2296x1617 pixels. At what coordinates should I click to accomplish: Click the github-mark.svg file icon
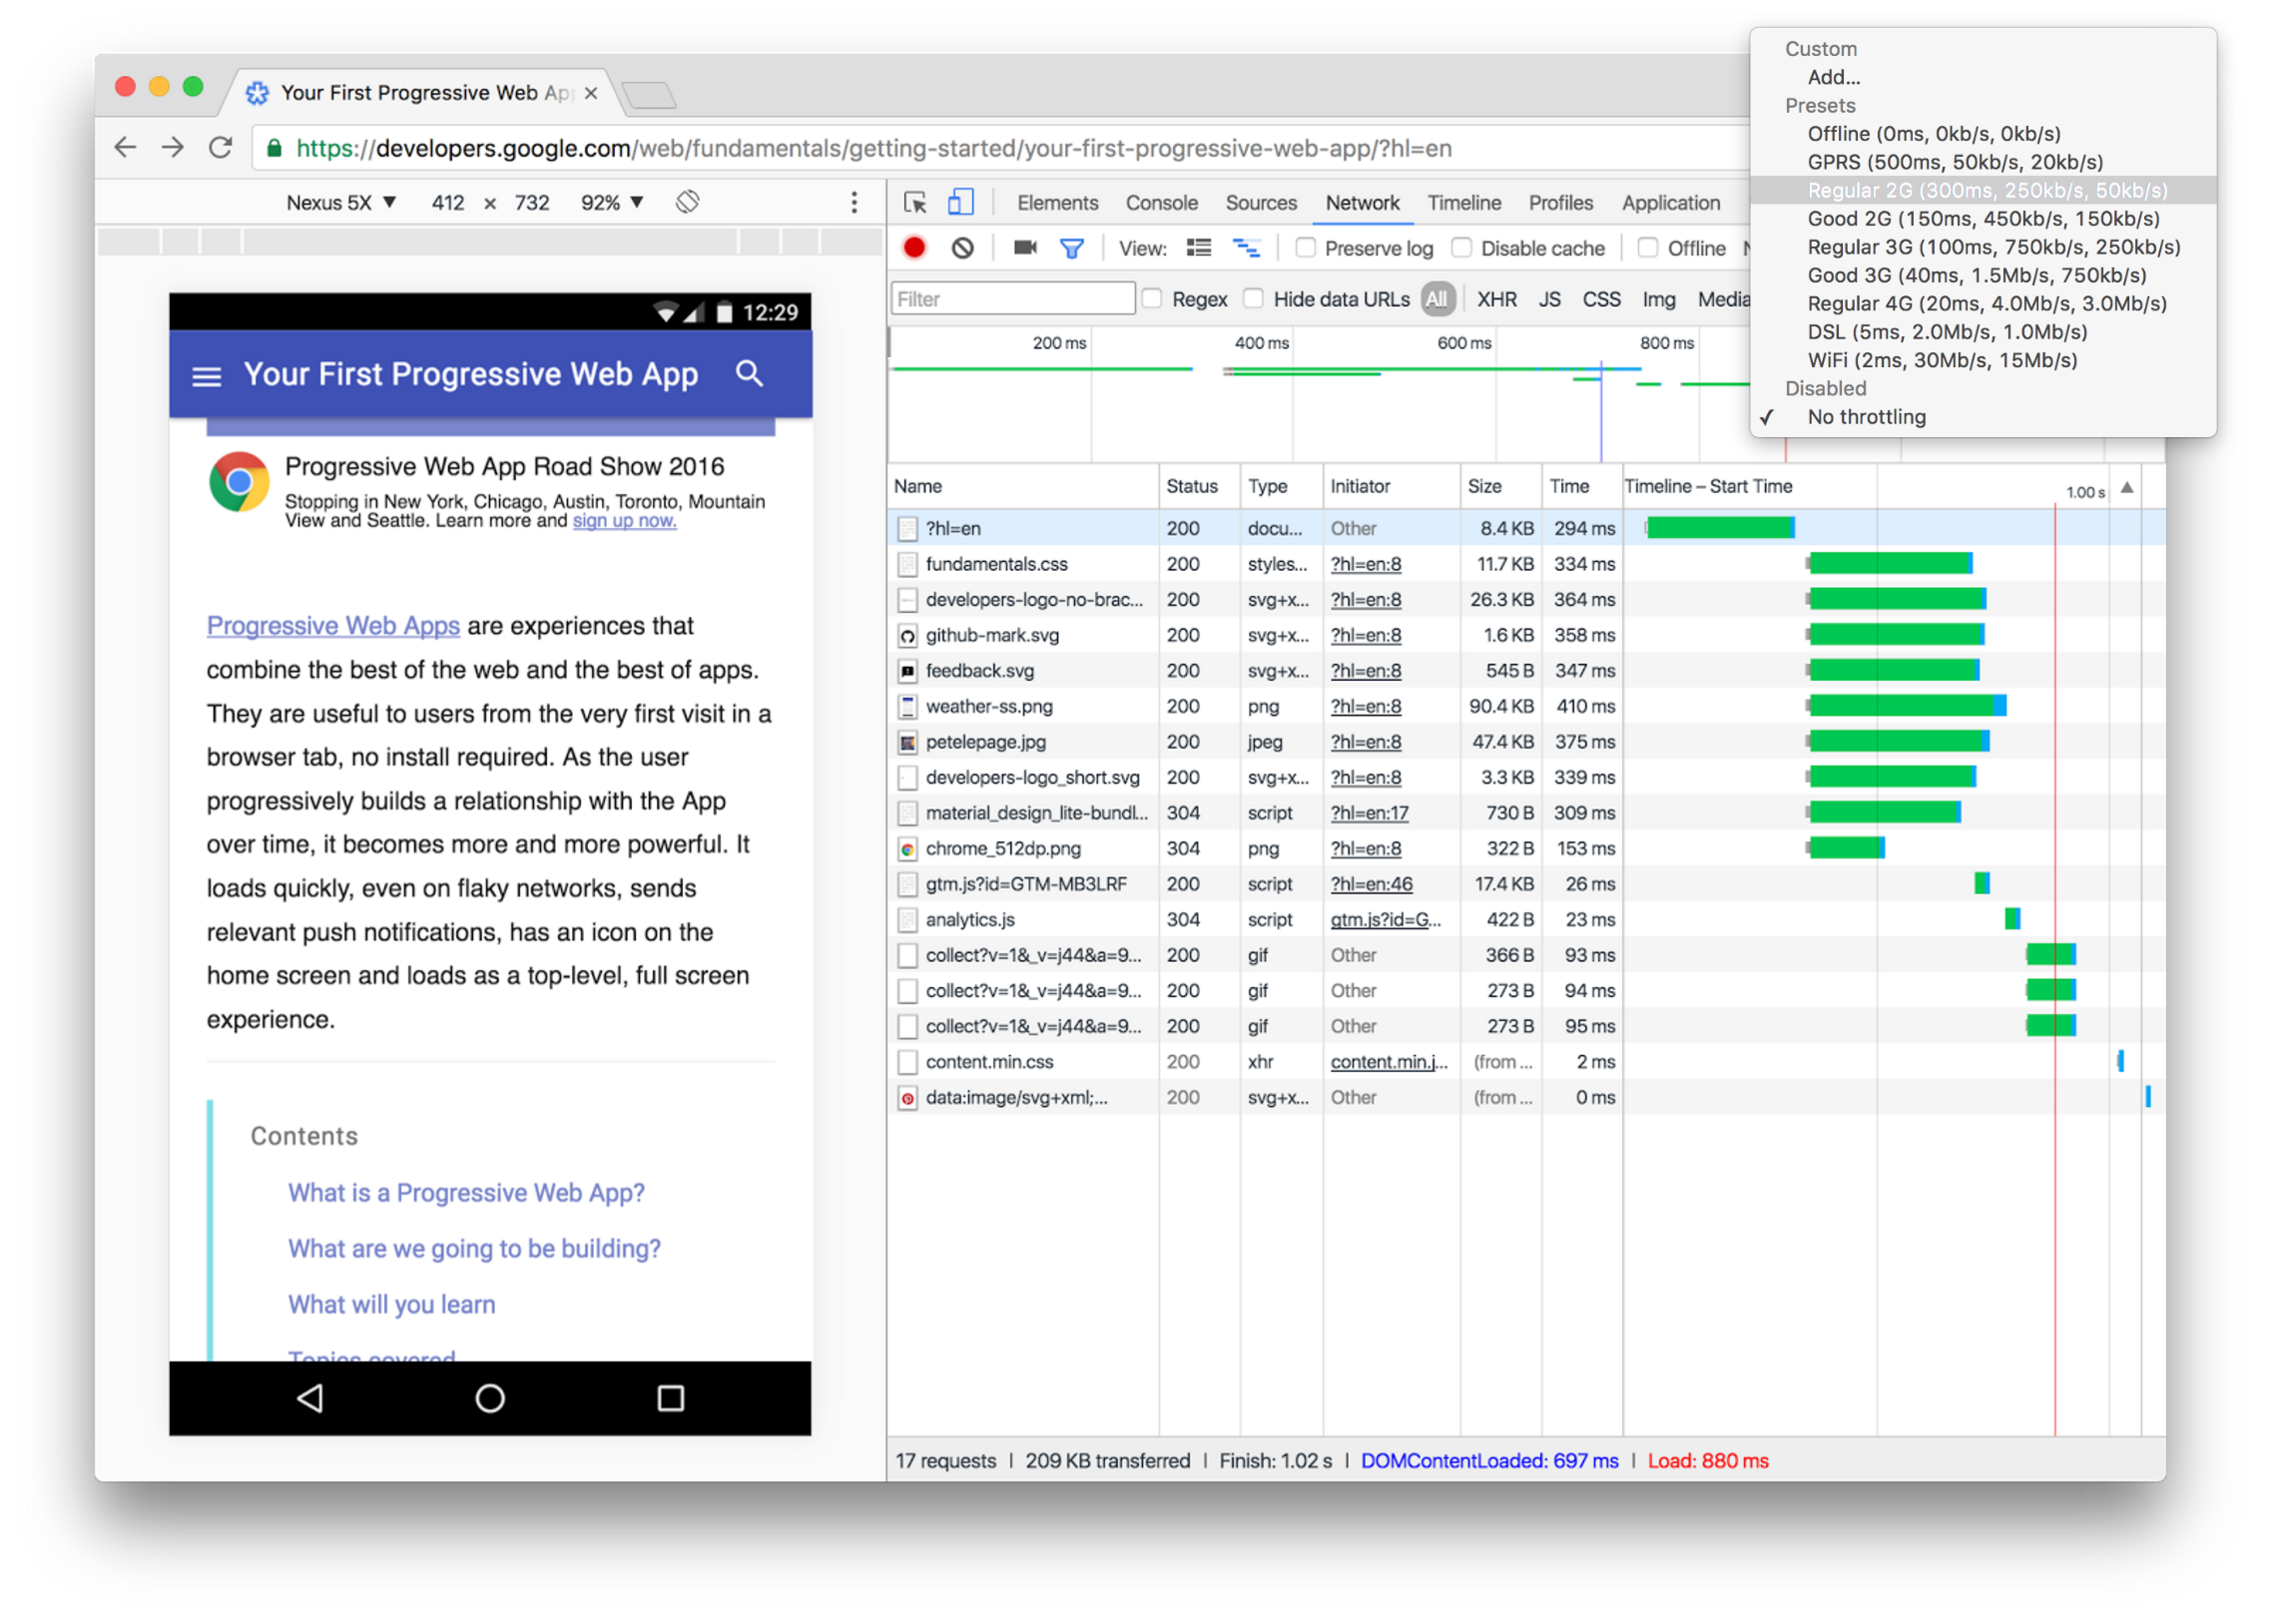907,636
